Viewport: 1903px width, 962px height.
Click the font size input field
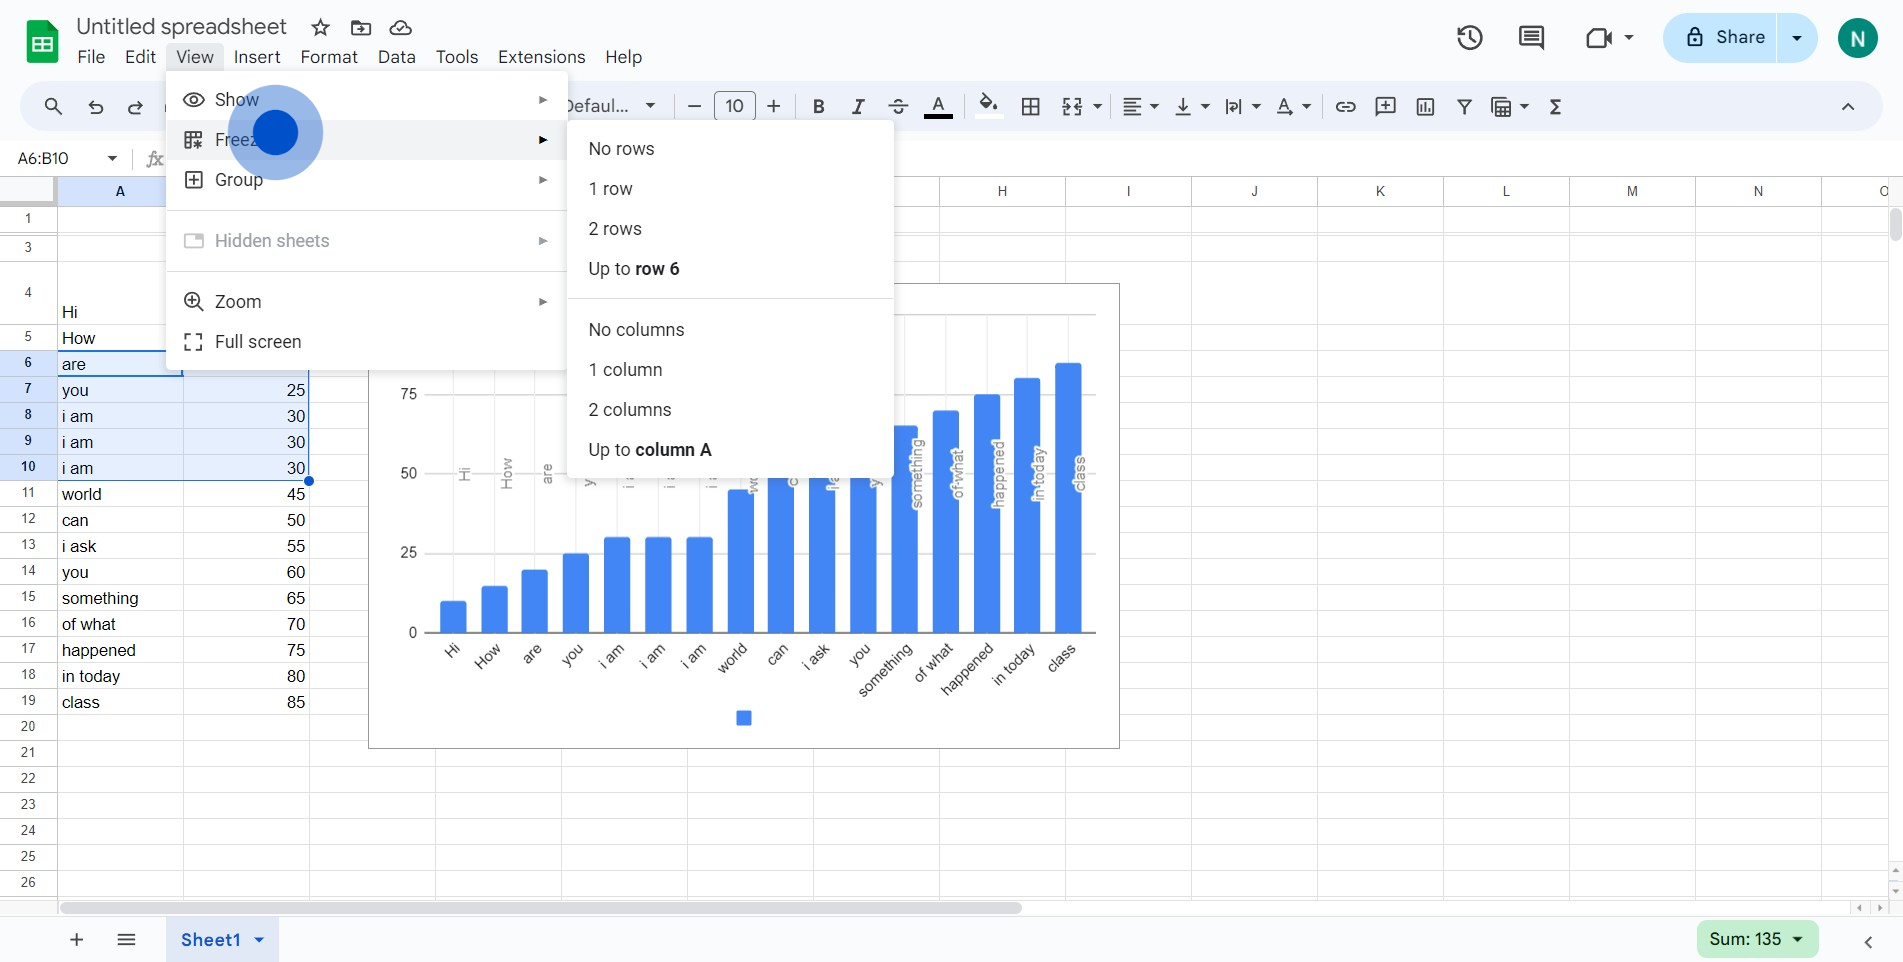tap(734, 107)
